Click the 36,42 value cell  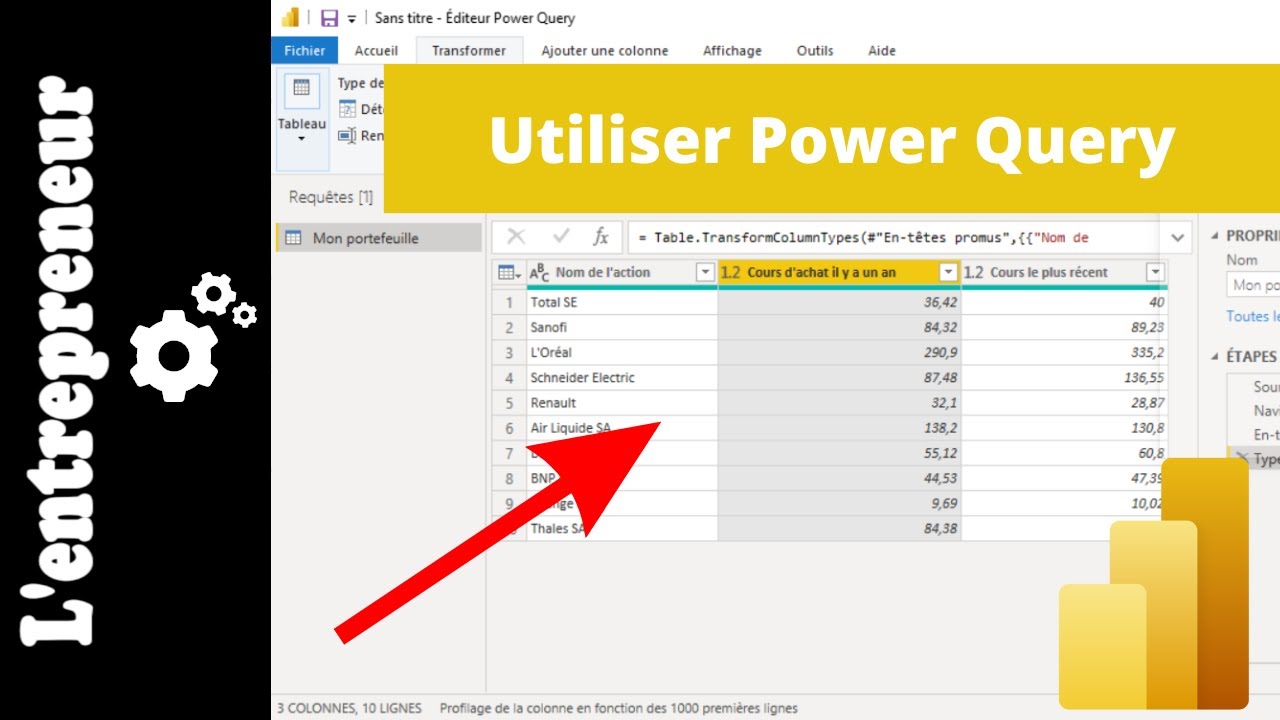click(x=839, y=302)
